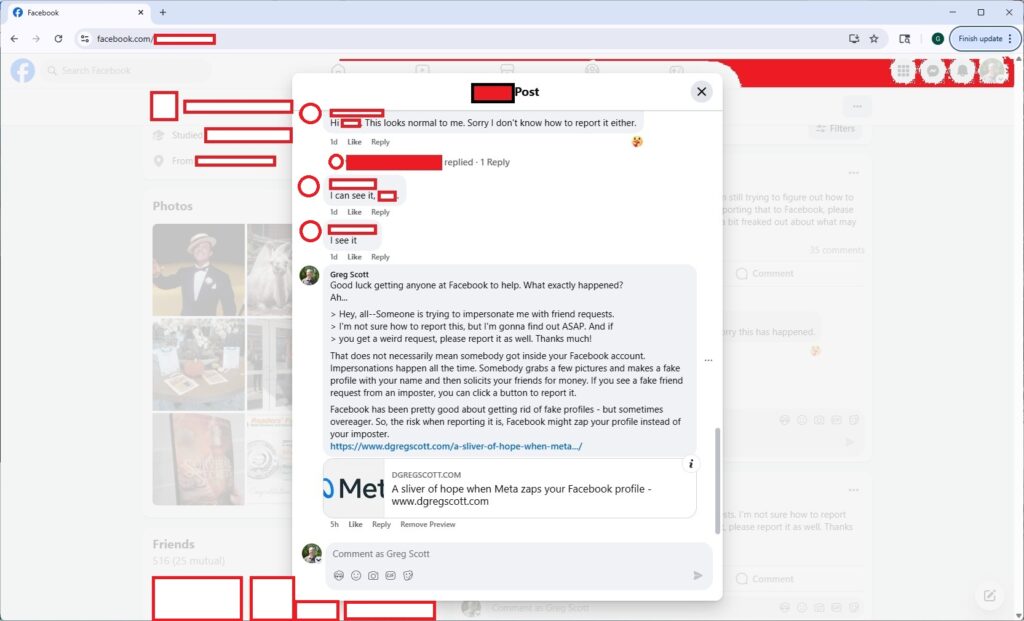Open the apps menu grid icon
The height and width of the screenshot is (621, 1024).
tap(902, 70)
